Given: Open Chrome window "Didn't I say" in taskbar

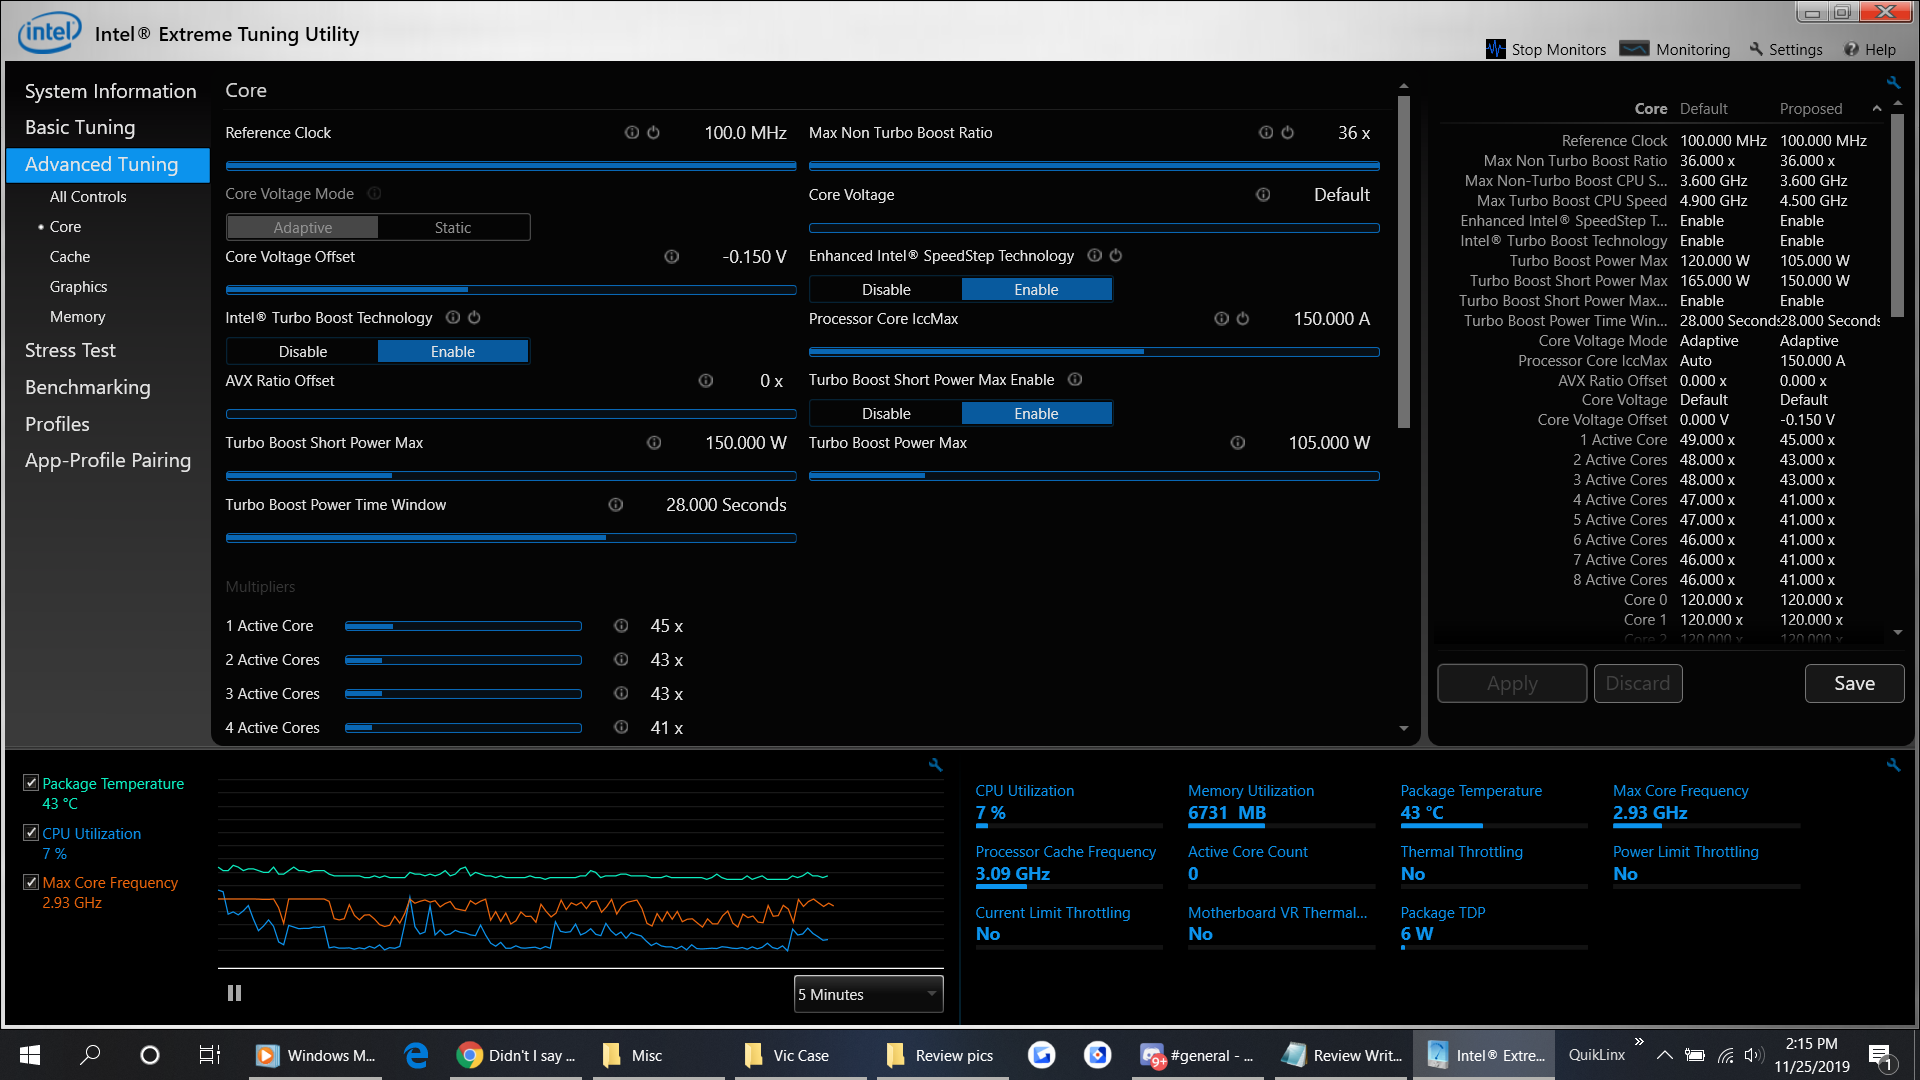Looking at the screenshot, I should [518, 1055].
